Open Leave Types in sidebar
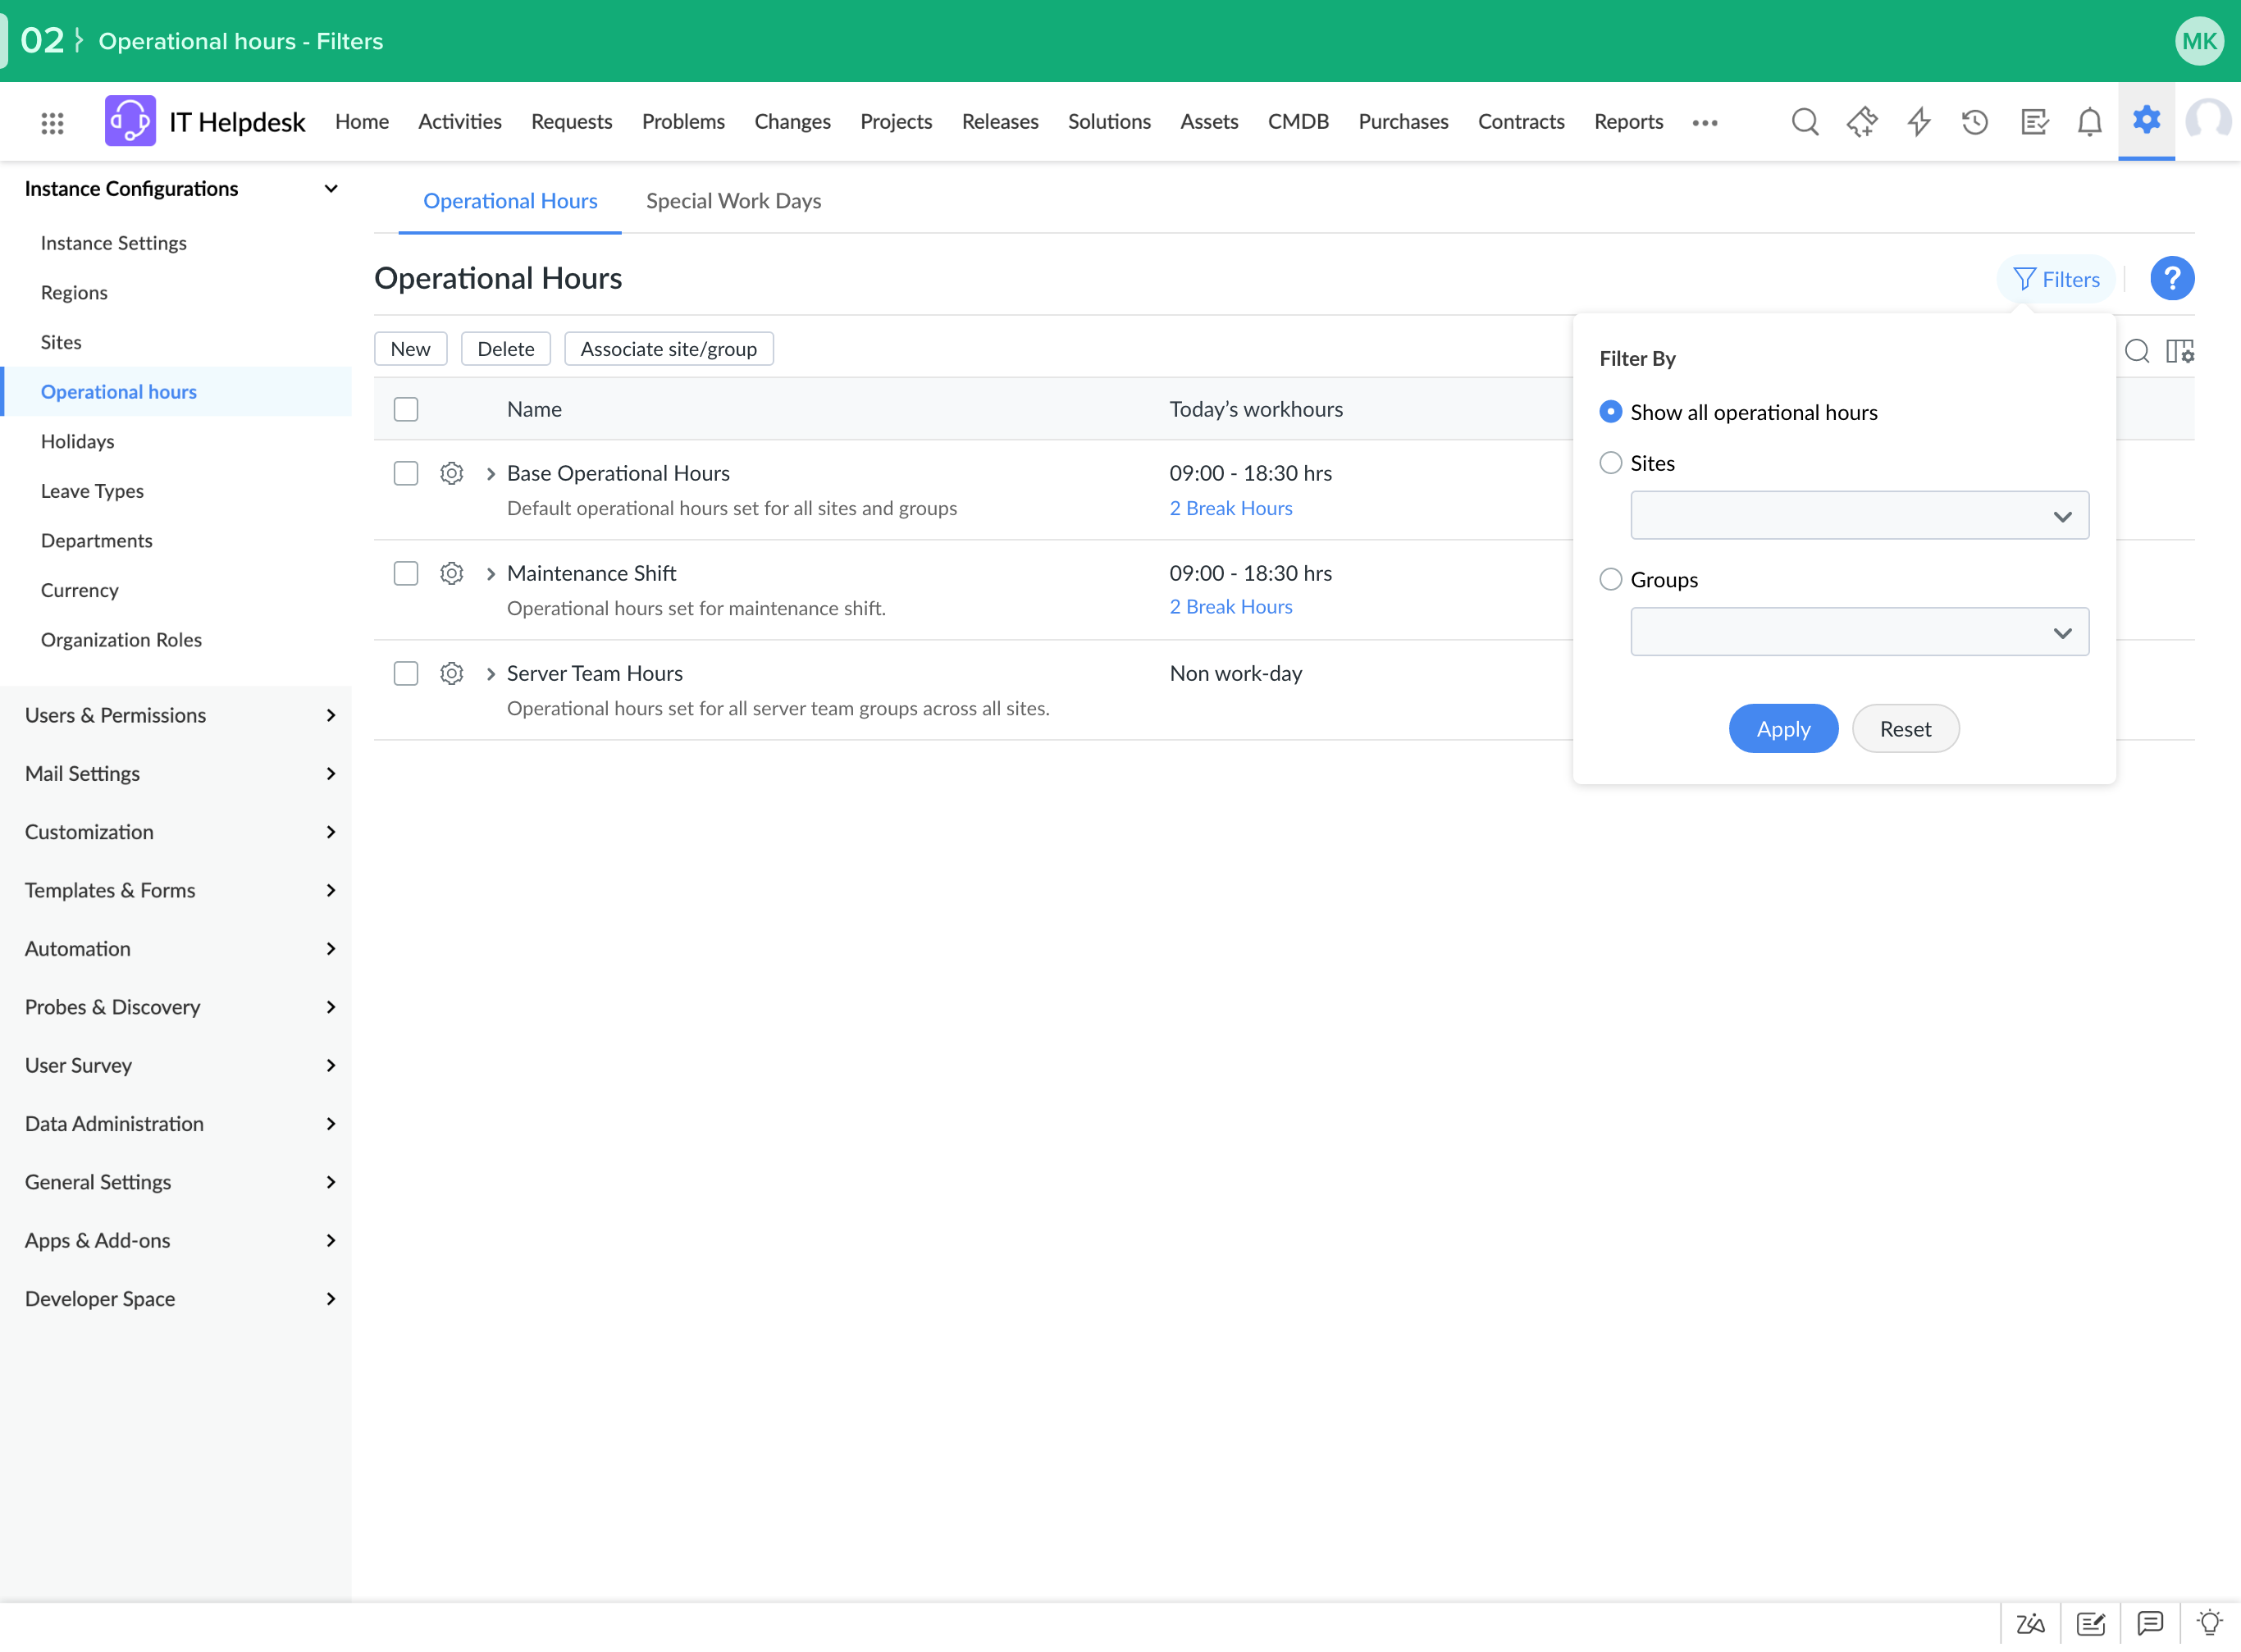2241x1652 pixels. click(92, 491)
